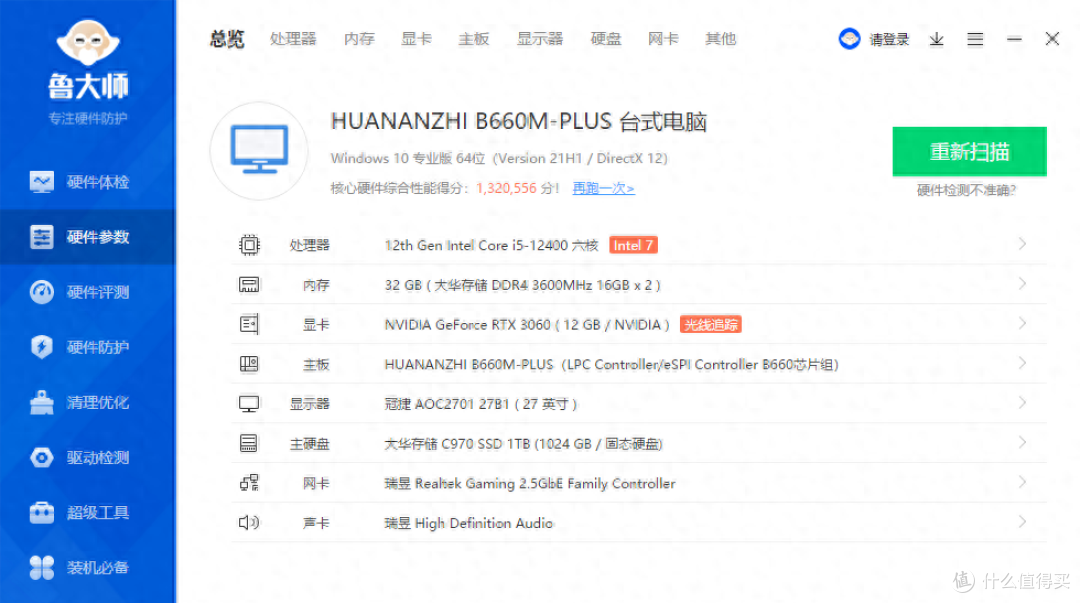Click the hard disk icon
1080x603 pixels.
tap(249, 443)
